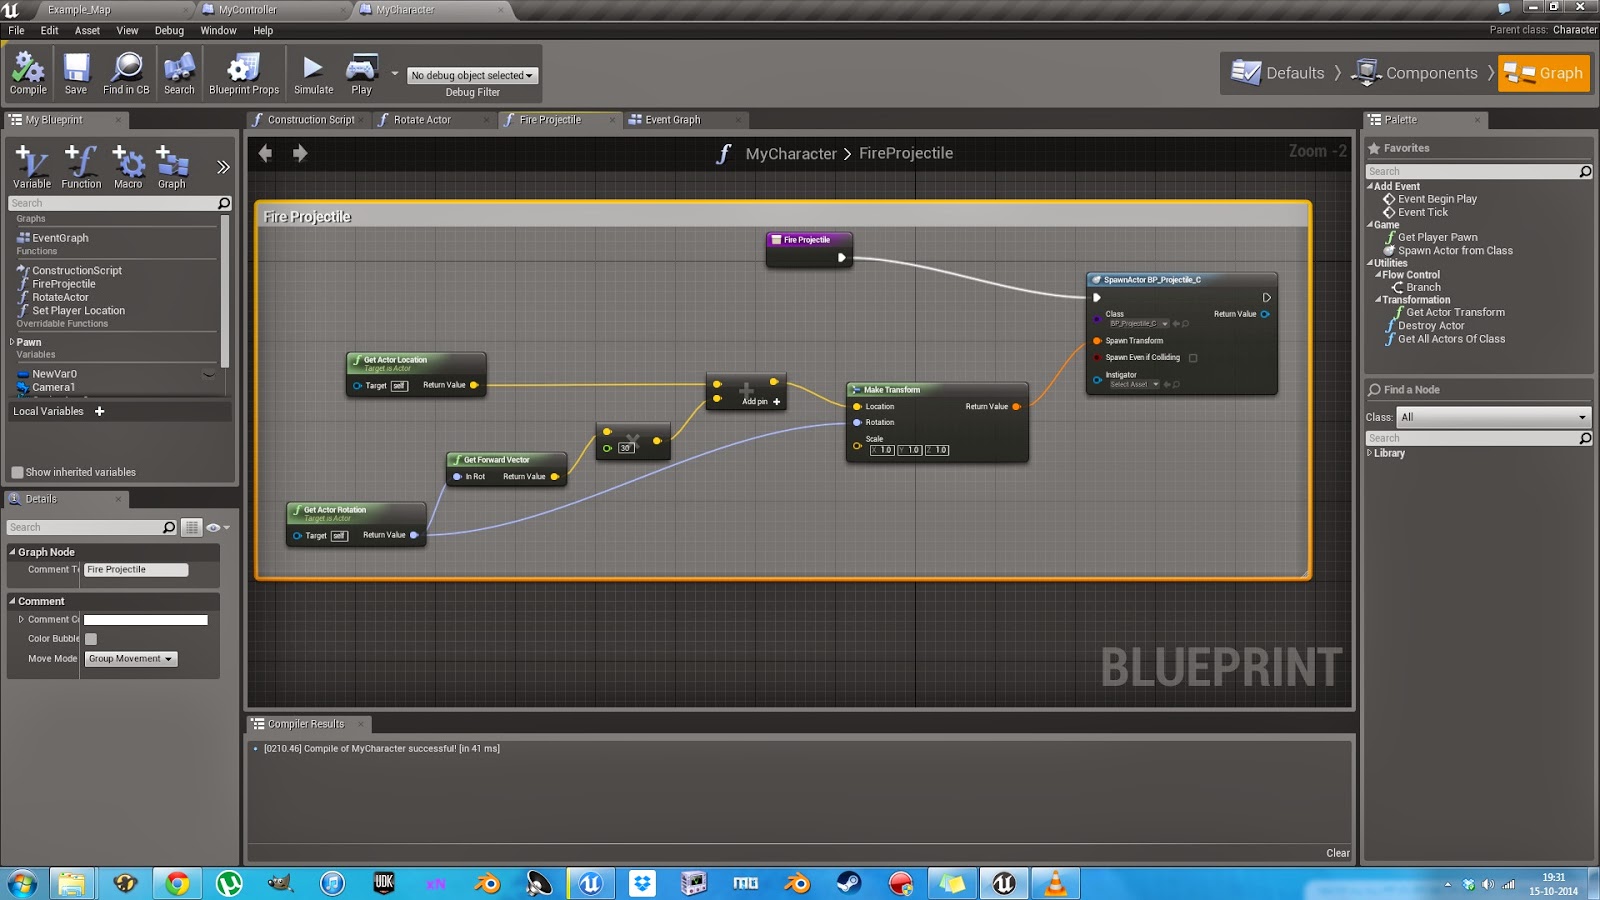Expand the Library section in Palette
The width and height of the screenshot is (1600, 900).
1371,453
